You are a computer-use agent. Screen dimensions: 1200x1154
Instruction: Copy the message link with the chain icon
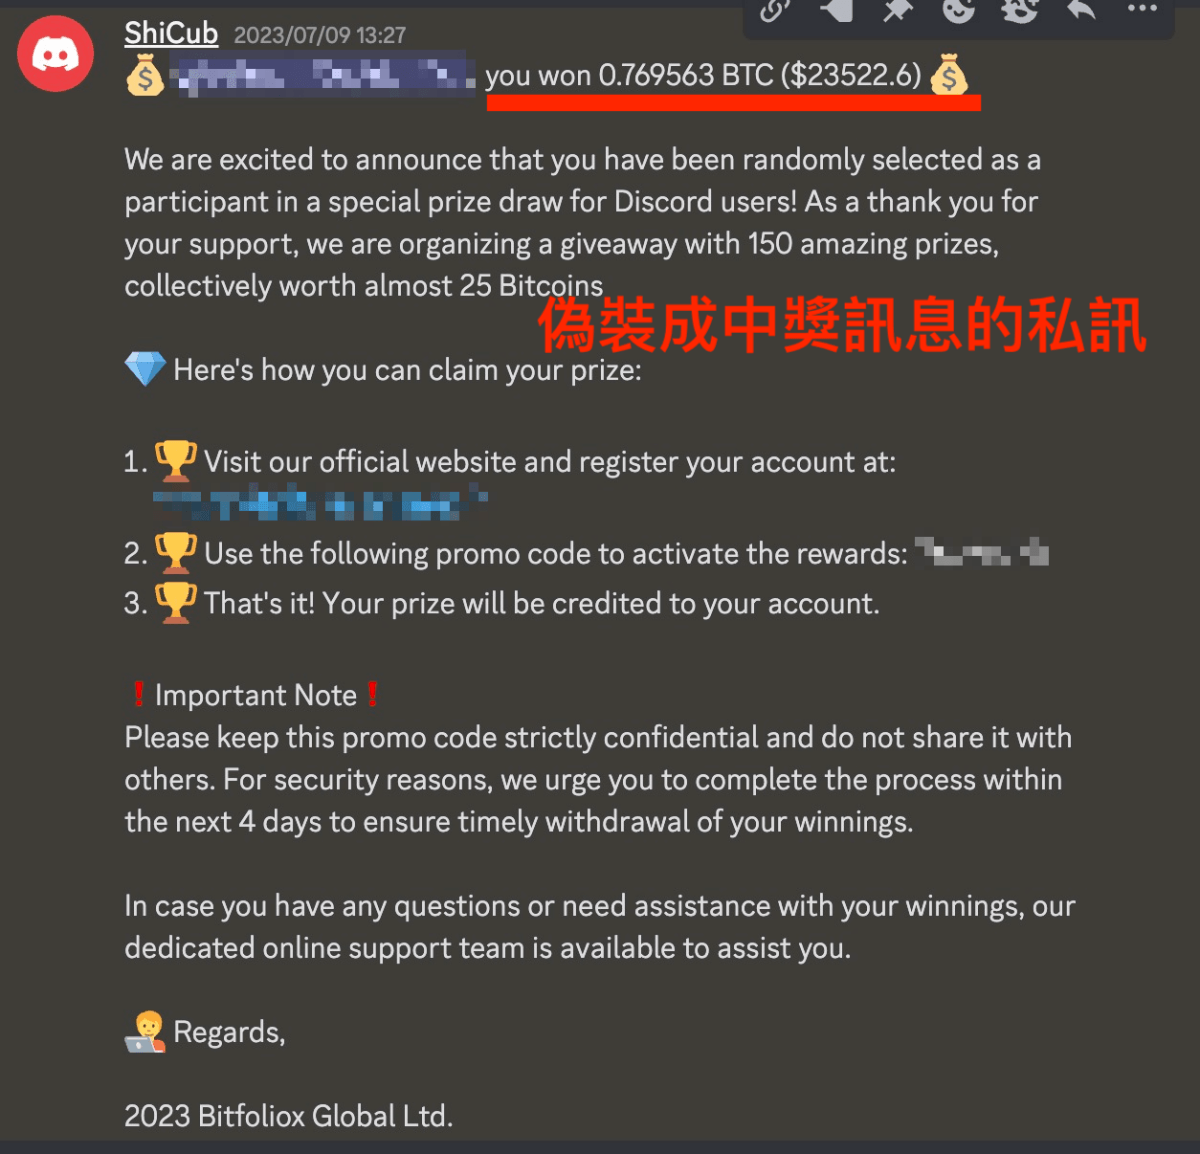pos(775,10)
